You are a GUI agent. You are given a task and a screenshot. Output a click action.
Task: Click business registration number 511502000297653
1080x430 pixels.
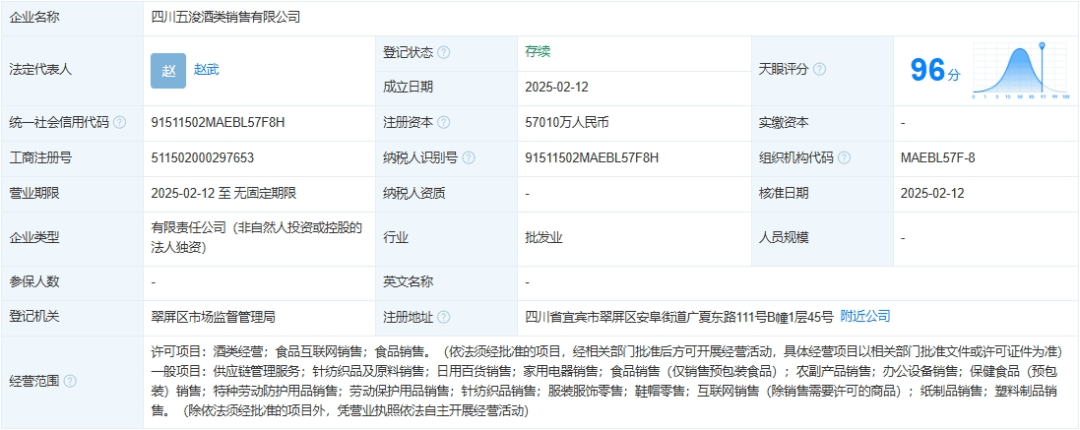[202, 158]
